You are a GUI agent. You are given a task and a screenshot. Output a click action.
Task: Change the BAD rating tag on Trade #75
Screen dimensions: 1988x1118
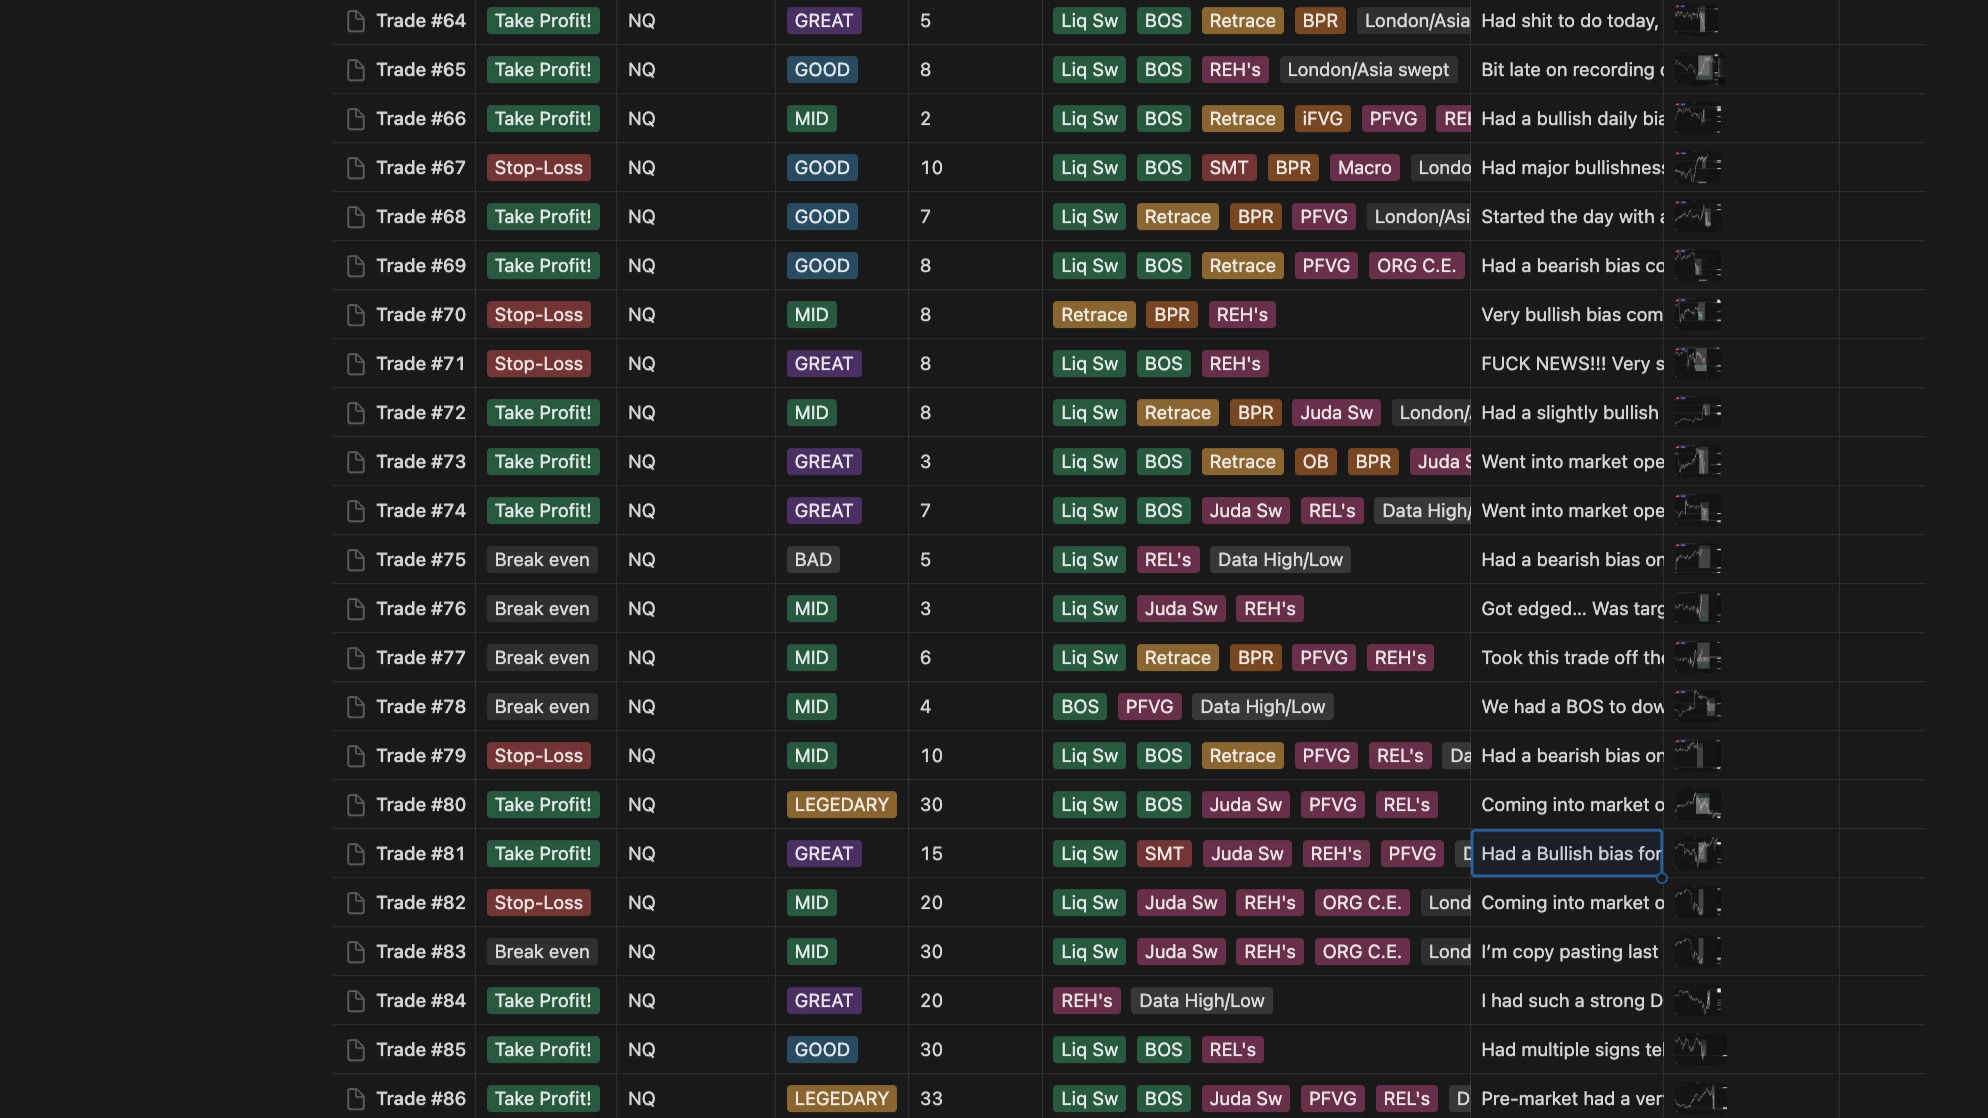(x=813, y=560)
